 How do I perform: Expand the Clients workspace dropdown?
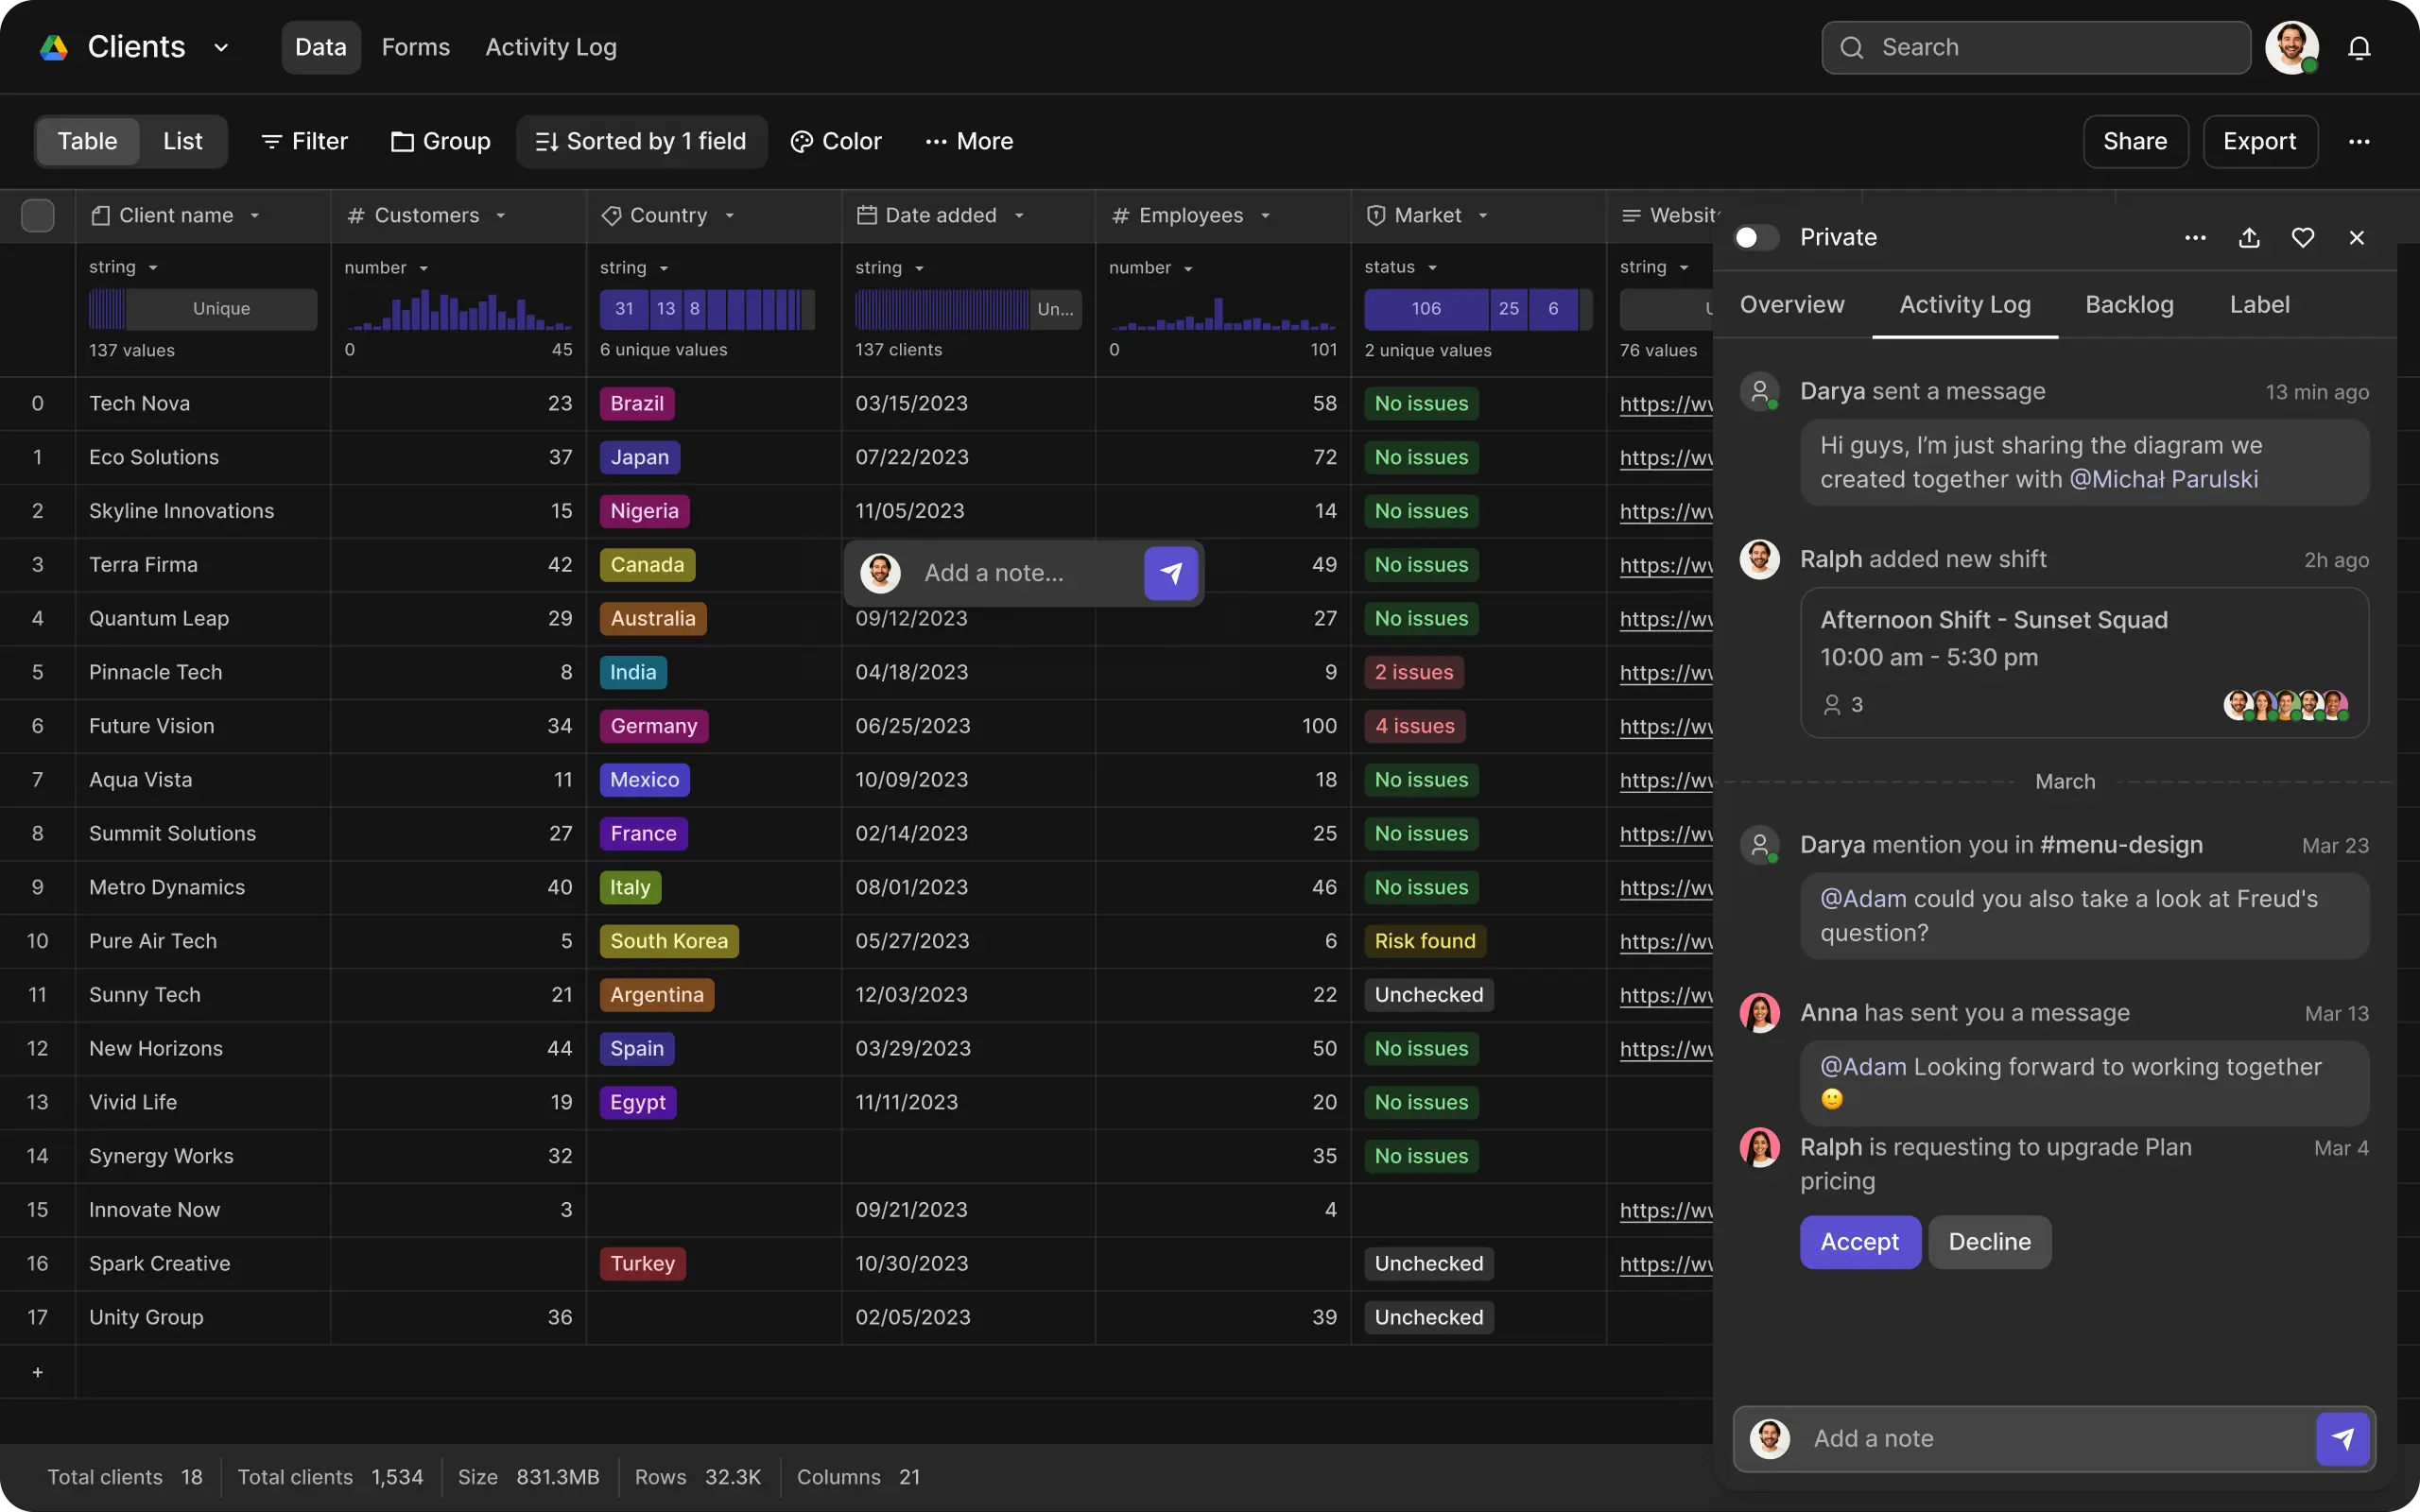point(221,48)
